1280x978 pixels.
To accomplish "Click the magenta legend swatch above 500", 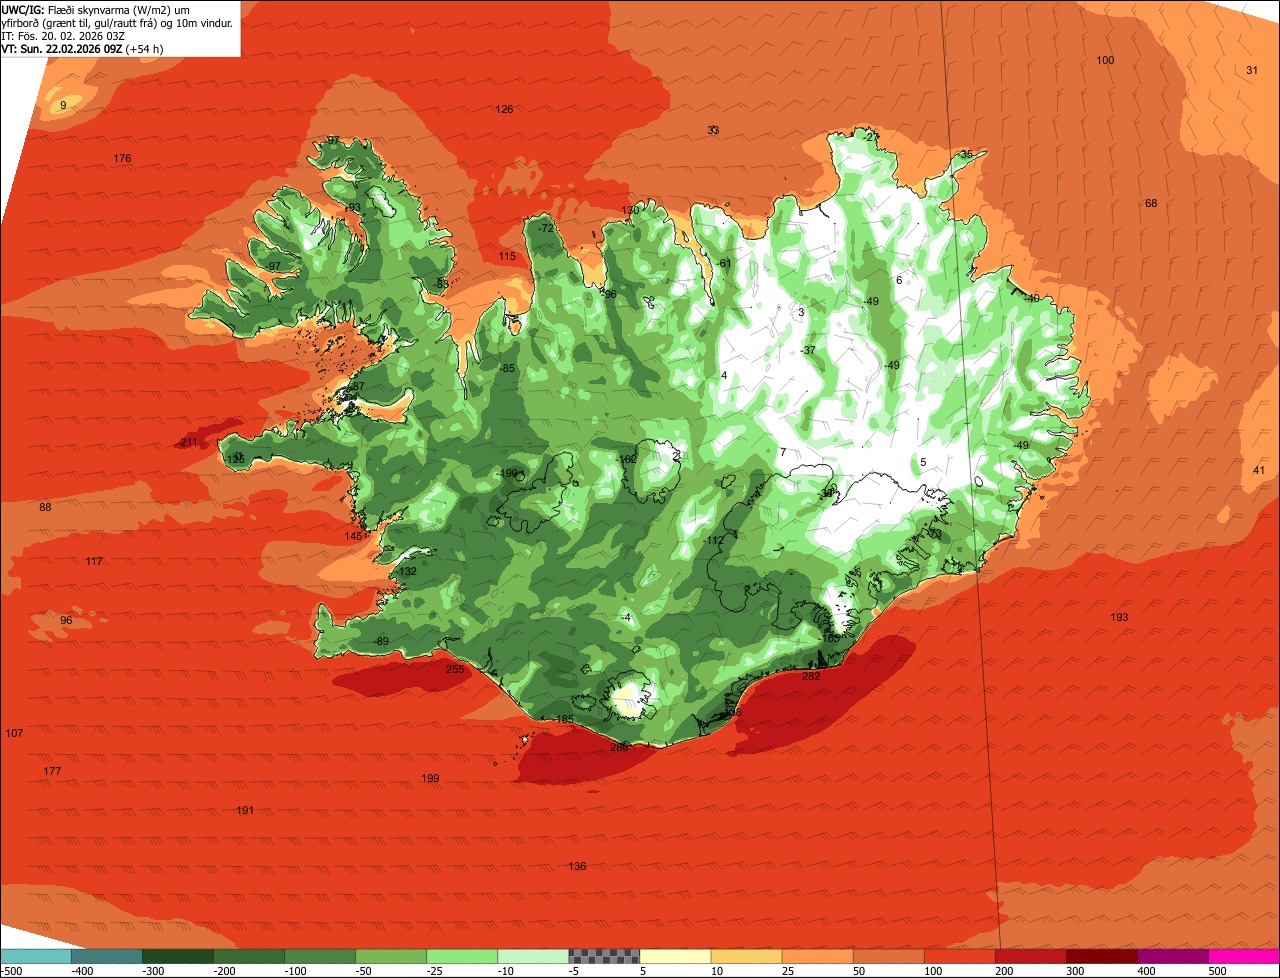I will [1244, 956].
